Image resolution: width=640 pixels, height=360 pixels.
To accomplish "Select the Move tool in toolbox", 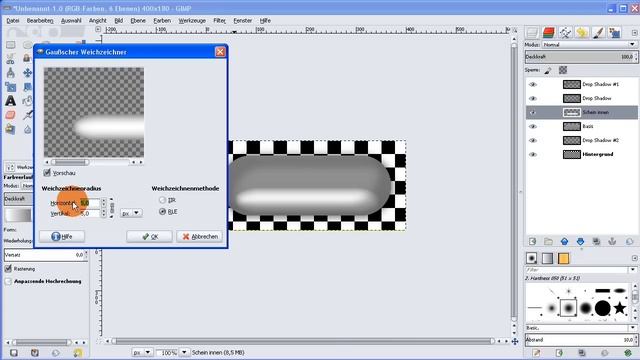I will click(x=27, y=73).
